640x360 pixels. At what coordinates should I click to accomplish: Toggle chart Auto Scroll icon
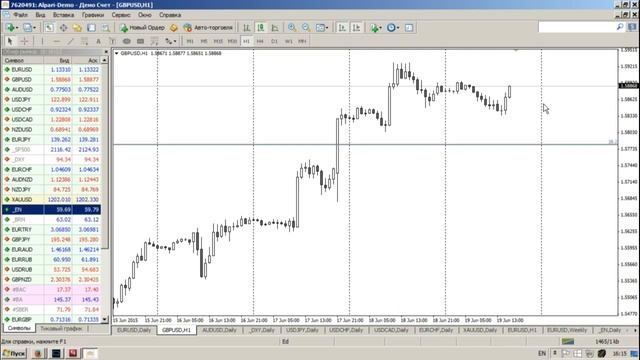click(x=342, y=28)
